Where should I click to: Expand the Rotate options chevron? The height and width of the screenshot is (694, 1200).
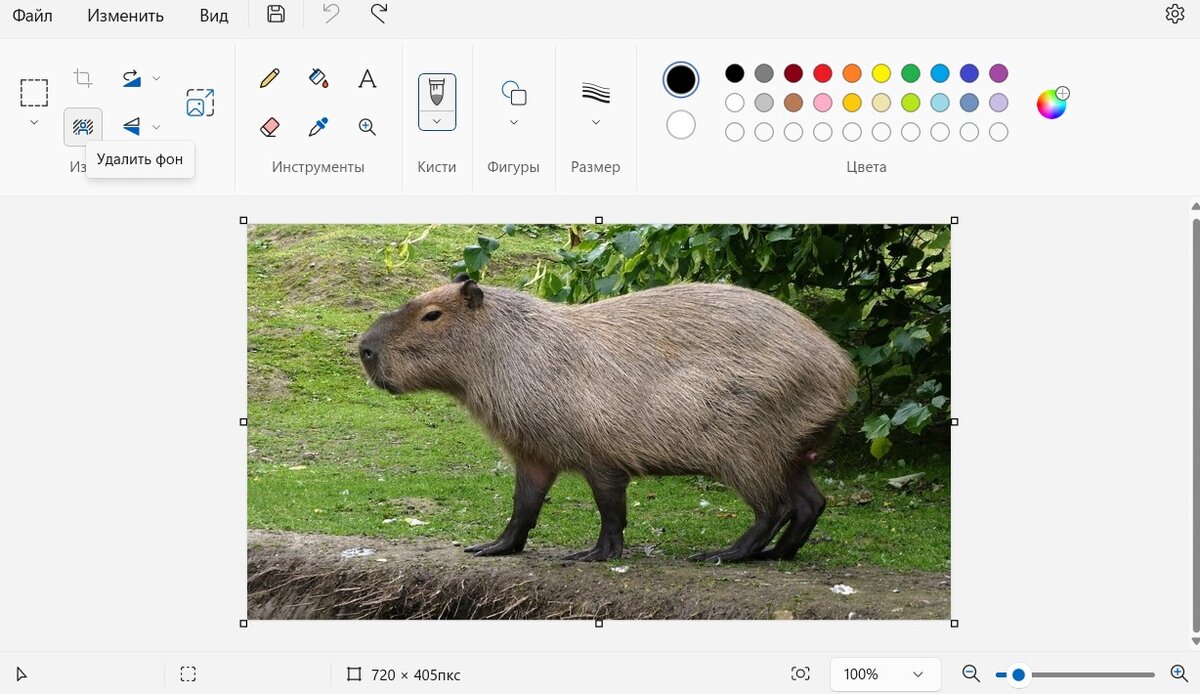157,78
